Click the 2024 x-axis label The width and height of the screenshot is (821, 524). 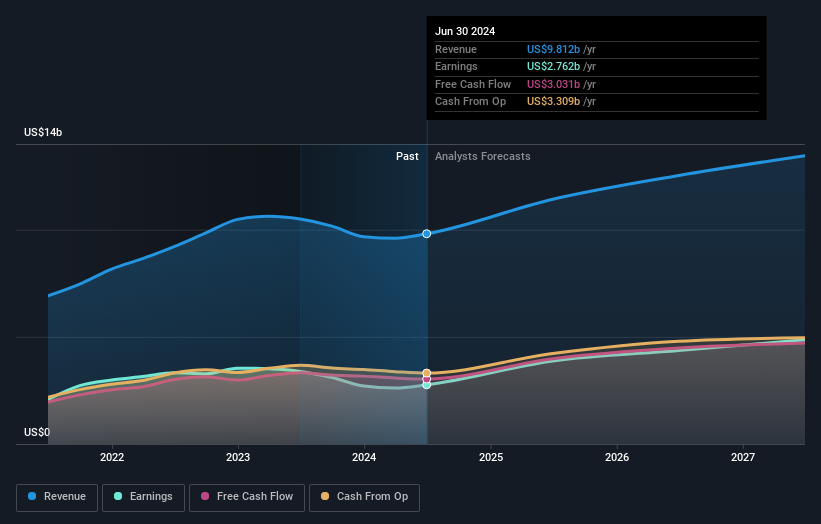pyautogui.click(x=364, y=458)
